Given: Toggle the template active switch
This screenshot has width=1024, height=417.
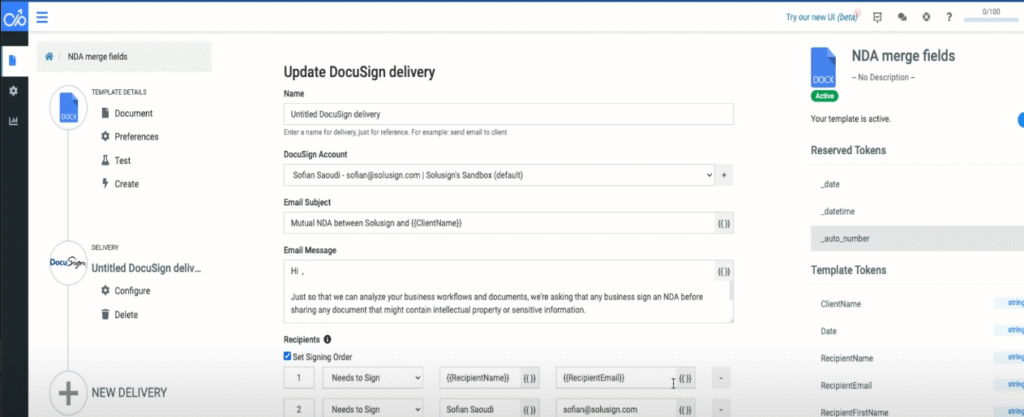Looking at the screenshot, I should click(1020, 119).
